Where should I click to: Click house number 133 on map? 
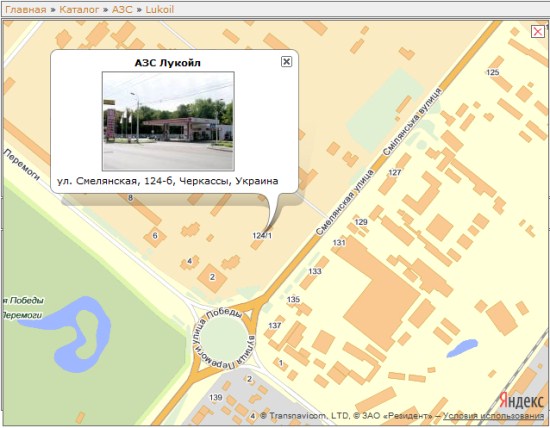315,271
